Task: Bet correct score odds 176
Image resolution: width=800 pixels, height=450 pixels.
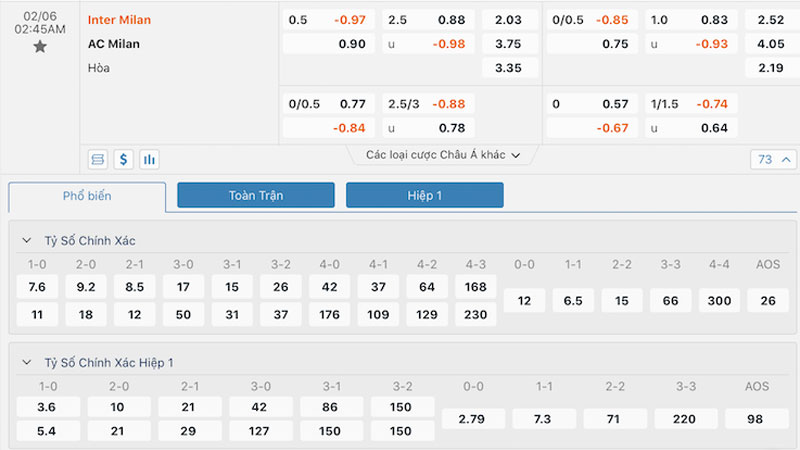Action: (x=330, y=315)
